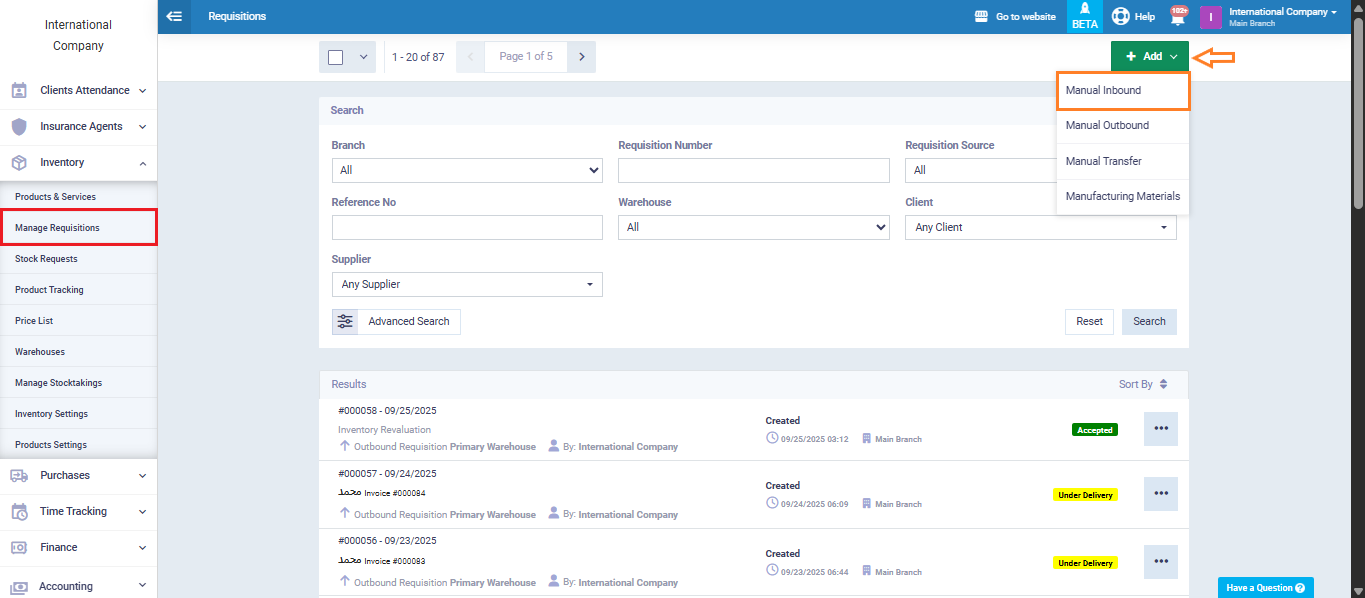Tick the select-all checkbox

pos(336,57)
